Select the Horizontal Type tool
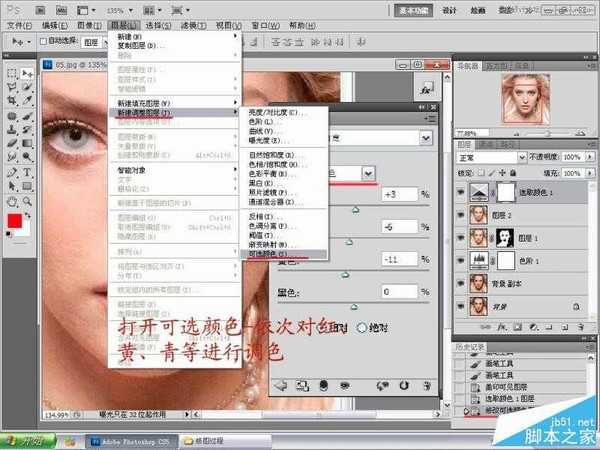 click(27, 172)
